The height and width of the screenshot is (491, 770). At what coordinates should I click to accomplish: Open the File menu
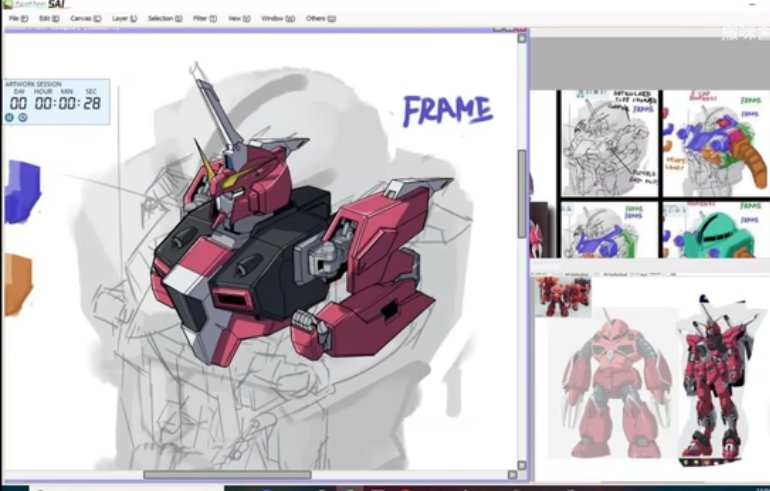tap(18, 19)
